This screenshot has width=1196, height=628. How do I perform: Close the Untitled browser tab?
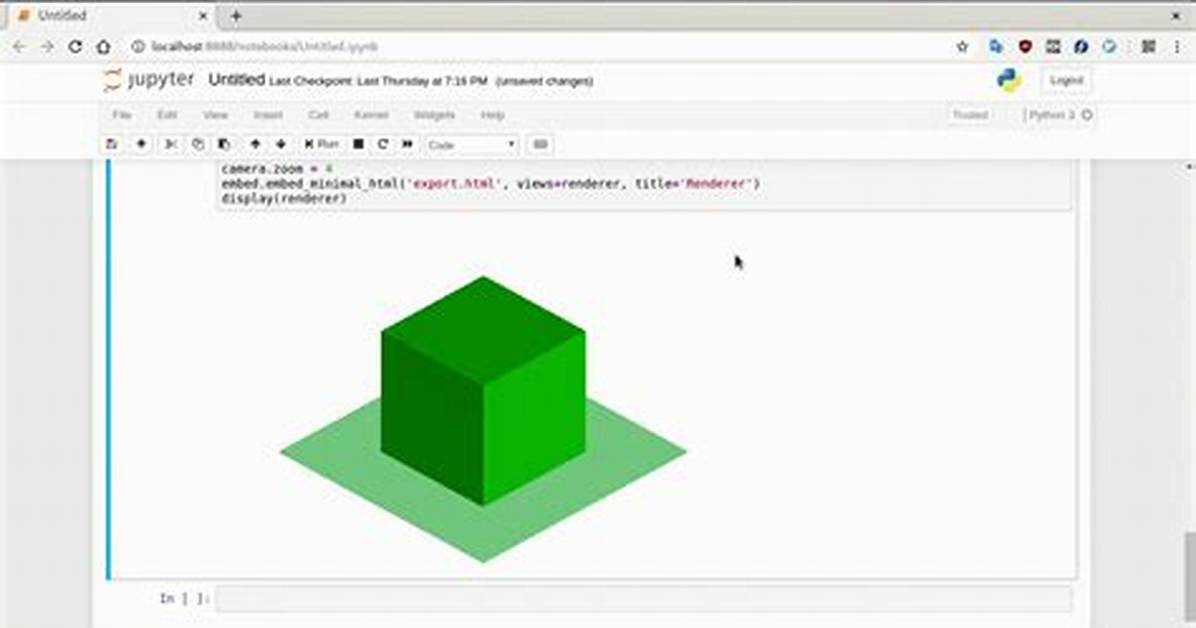click(x=203, y=15)
